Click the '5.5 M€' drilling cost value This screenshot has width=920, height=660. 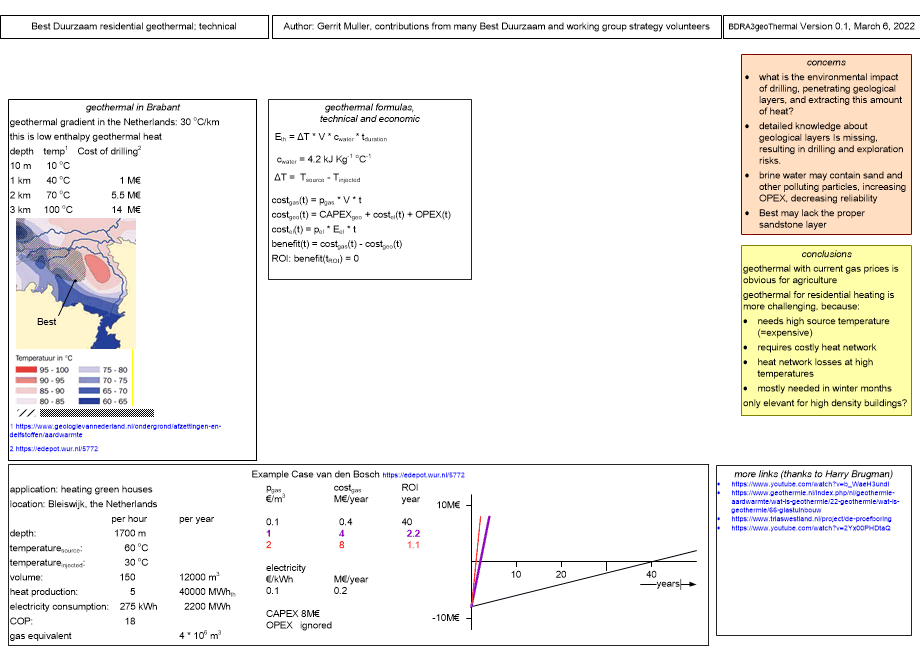pyautogui.click(x=126, y=195)
